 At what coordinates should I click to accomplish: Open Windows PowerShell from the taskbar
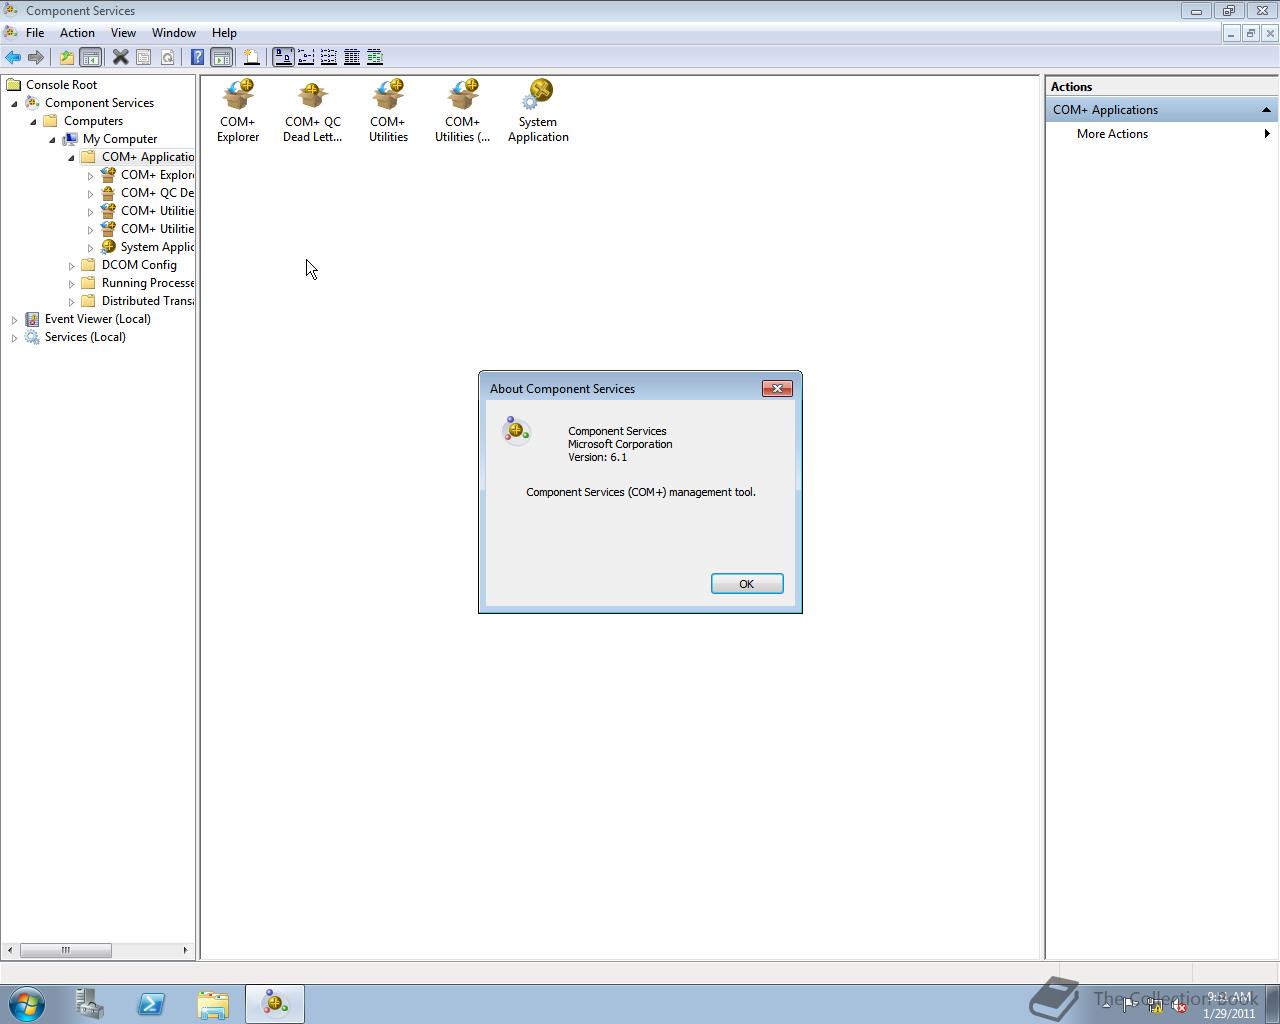pos(151,1004)
